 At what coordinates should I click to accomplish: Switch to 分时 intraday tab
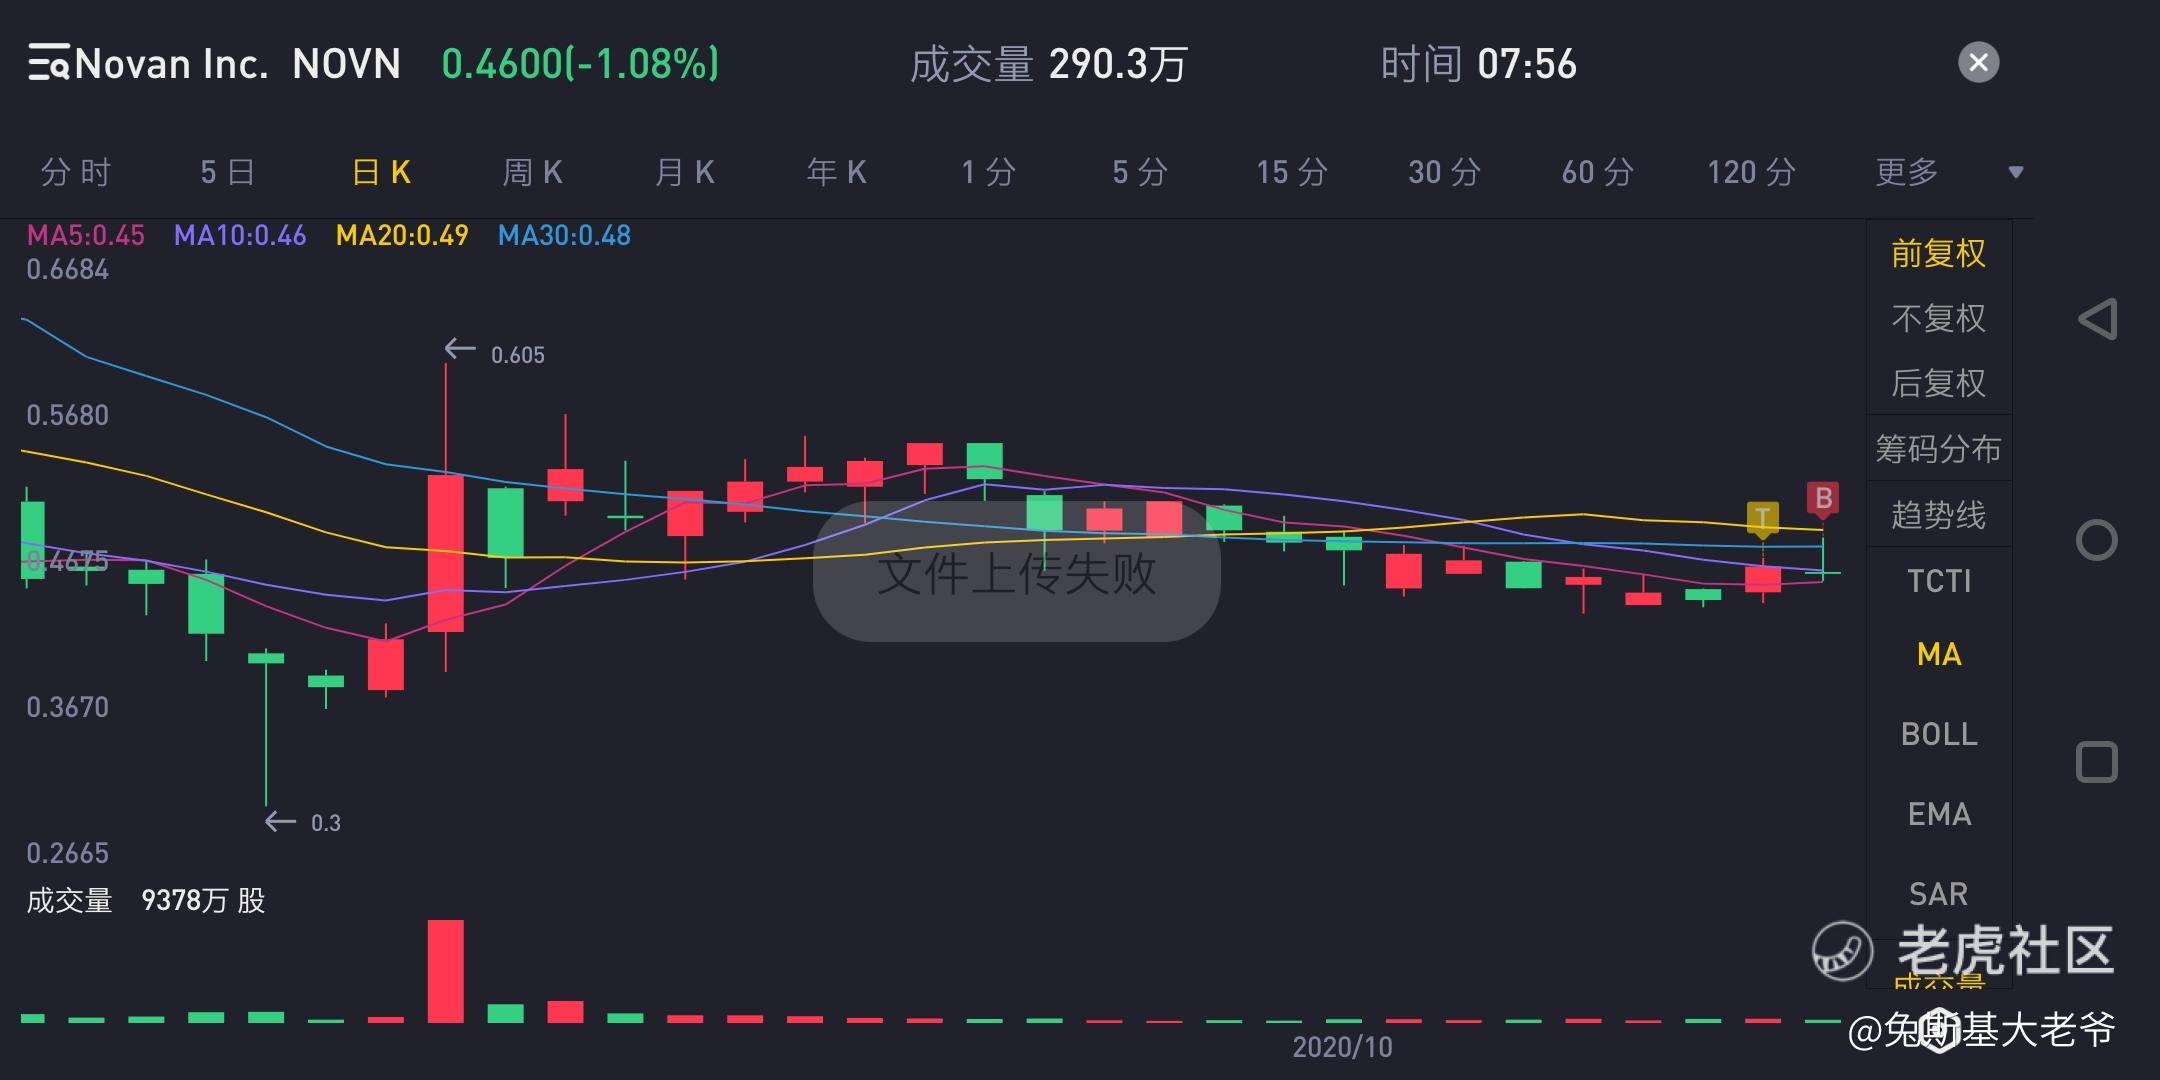(75, 172)
